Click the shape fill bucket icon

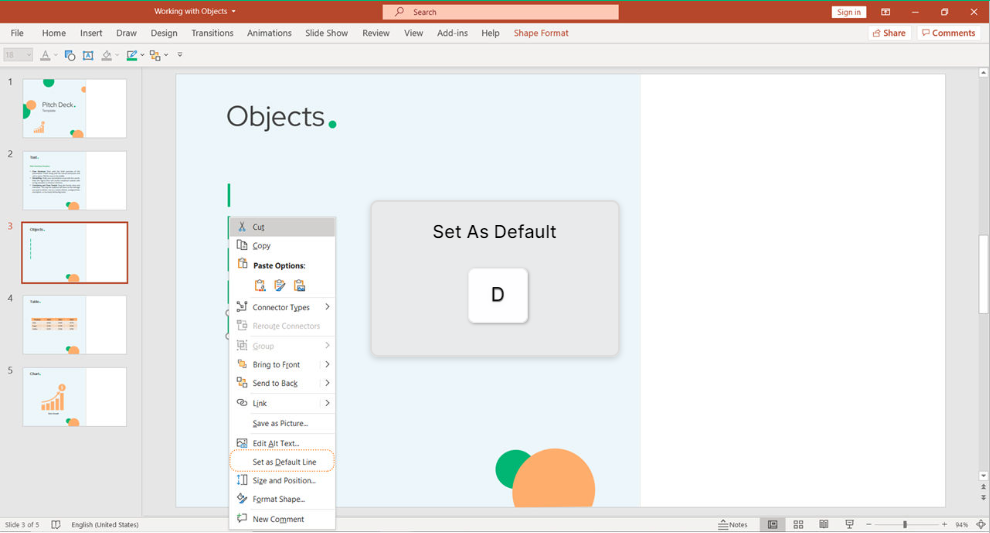(x=107, y=56)
